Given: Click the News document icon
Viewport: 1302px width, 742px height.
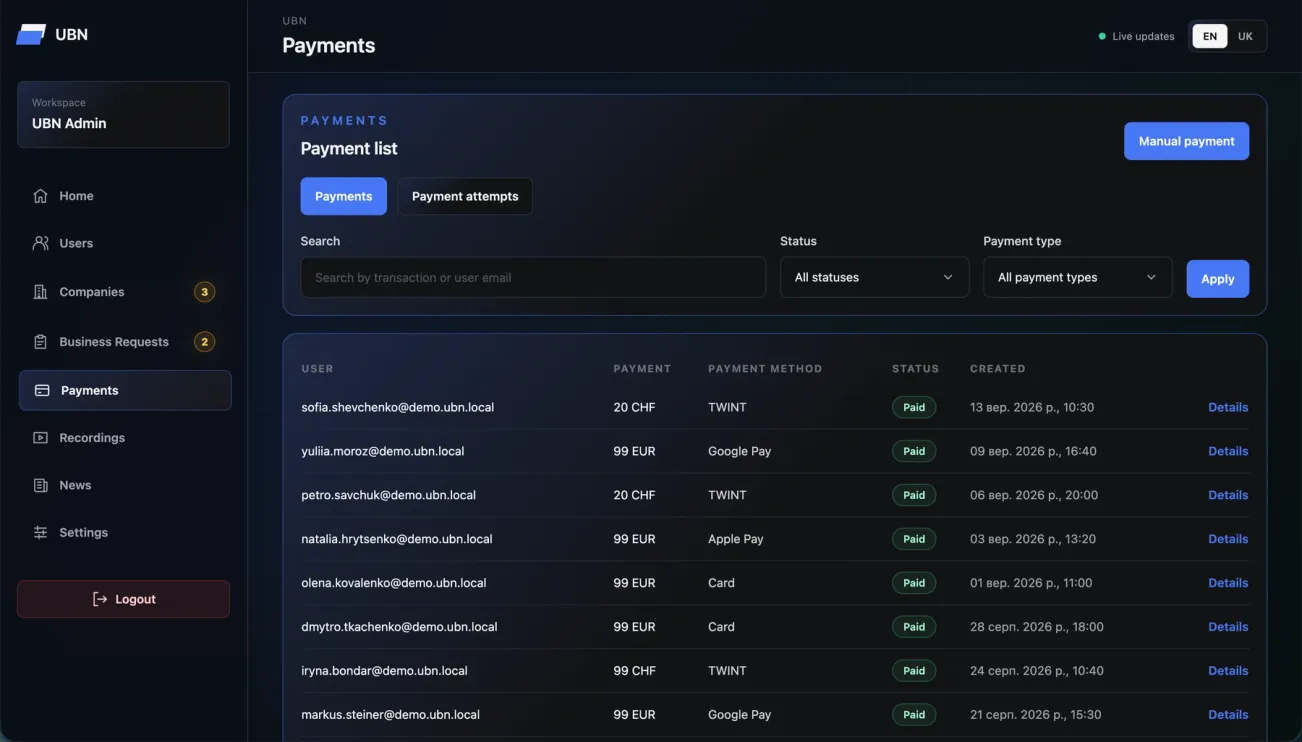Looking at the screenshot, I should [x=40, y=485].
